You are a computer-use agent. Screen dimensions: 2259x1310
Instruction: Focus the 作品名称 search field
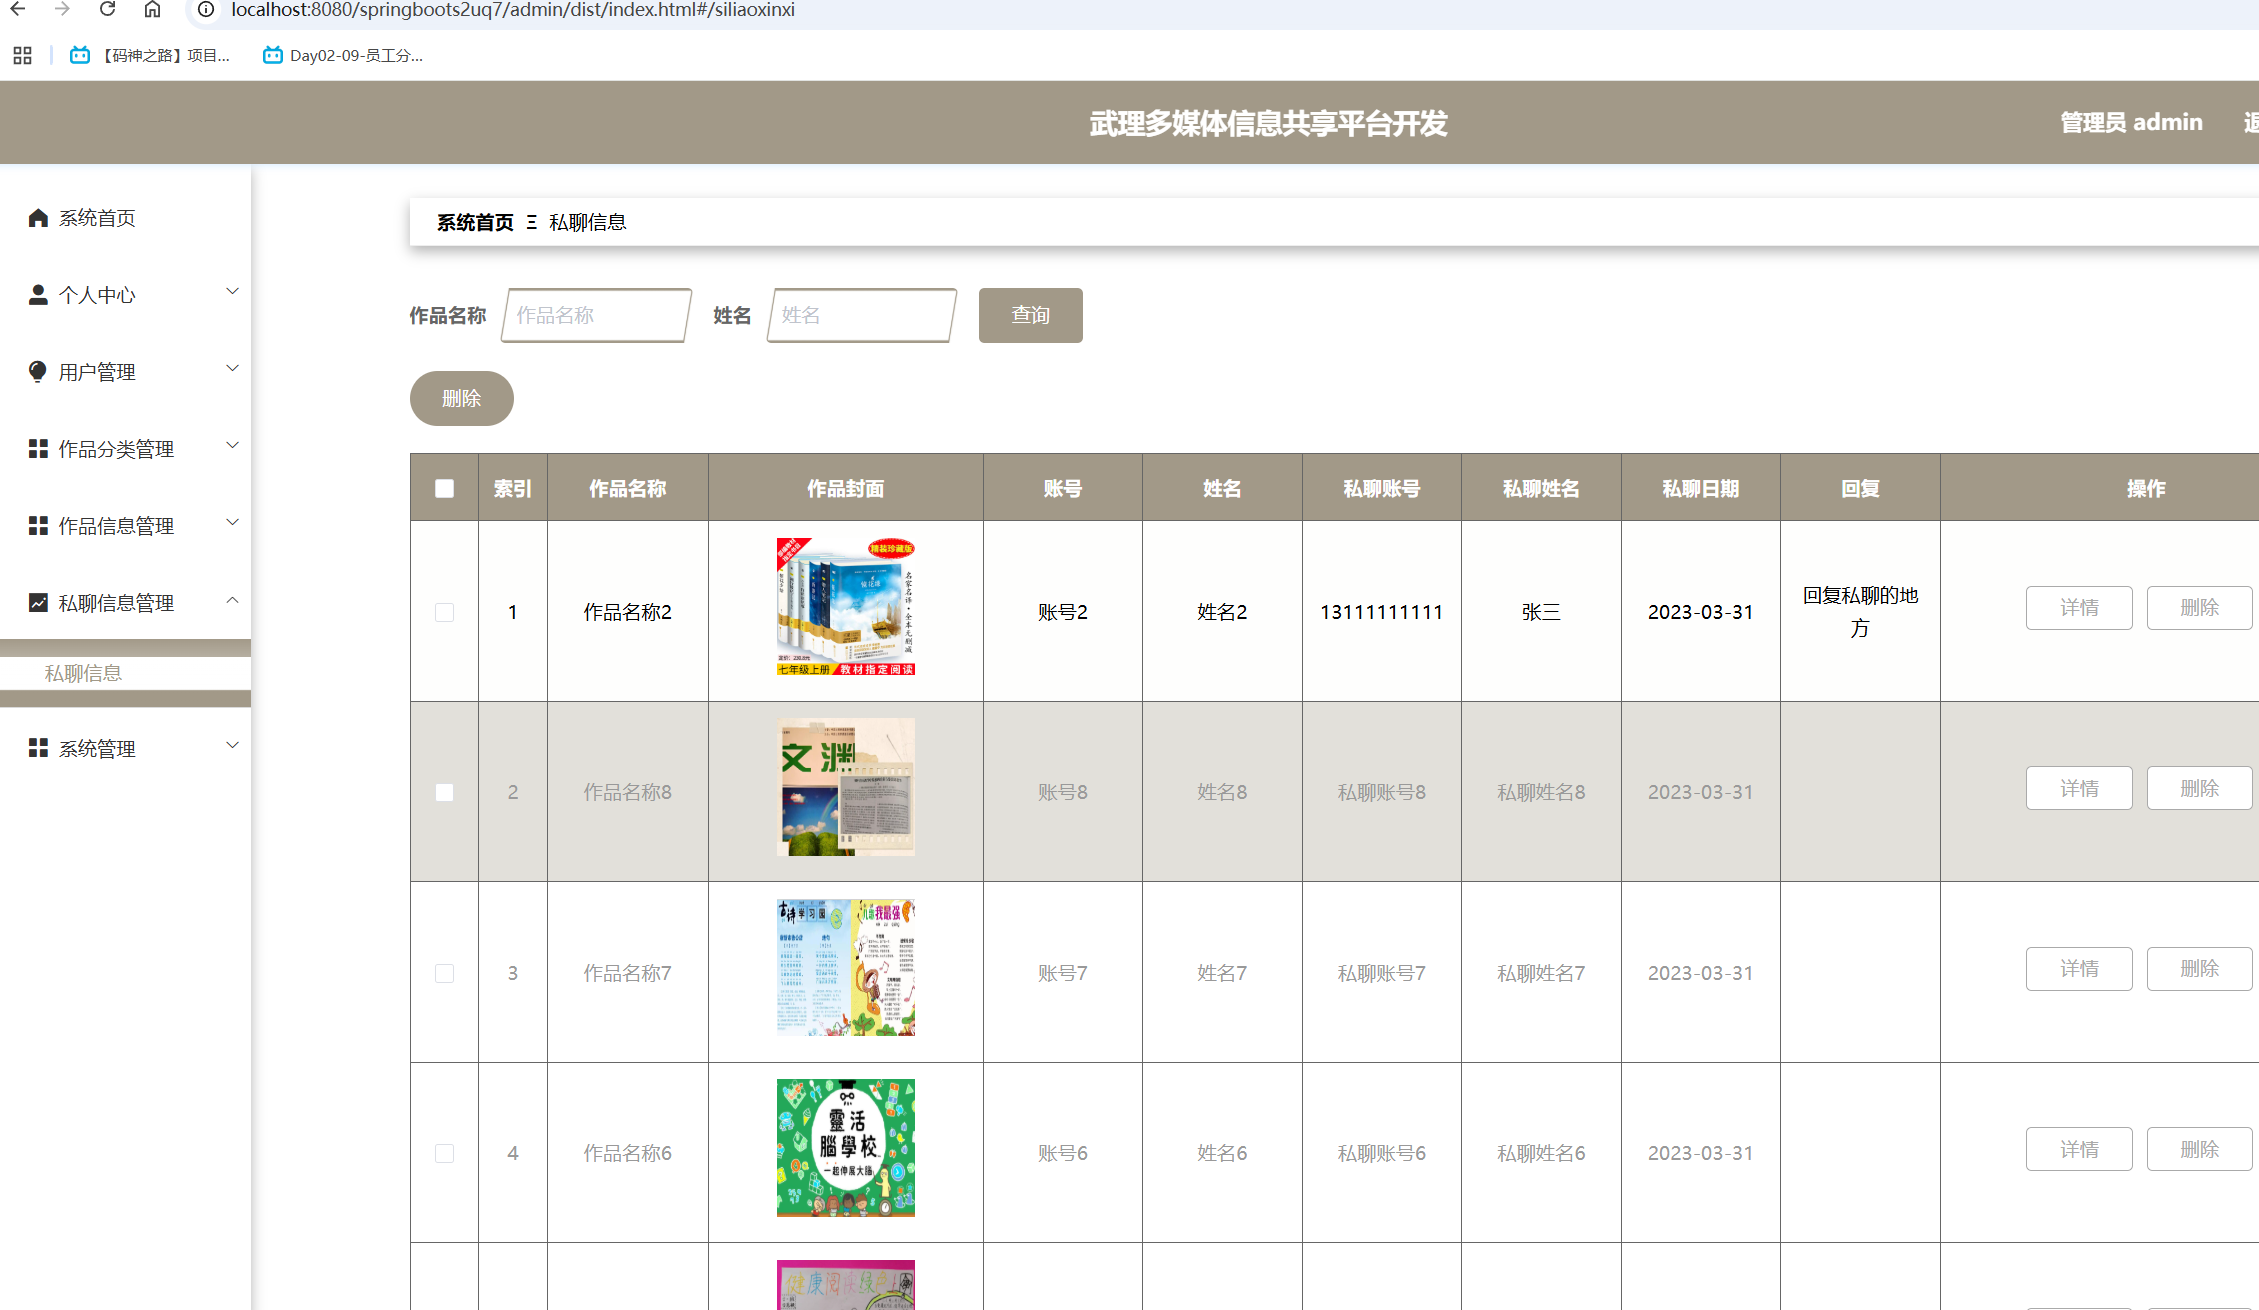click(596, 315)
